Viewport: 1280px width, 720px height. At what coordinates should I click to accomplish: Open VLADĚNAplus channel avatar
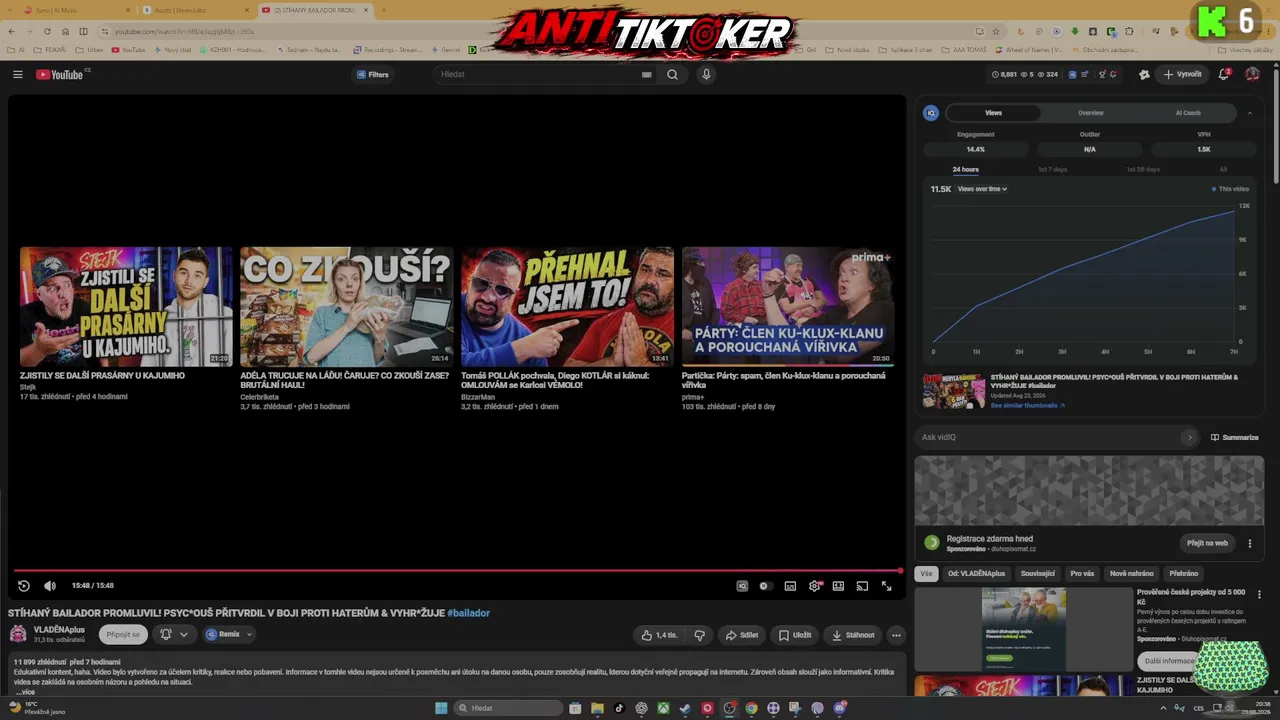(18, 634)
